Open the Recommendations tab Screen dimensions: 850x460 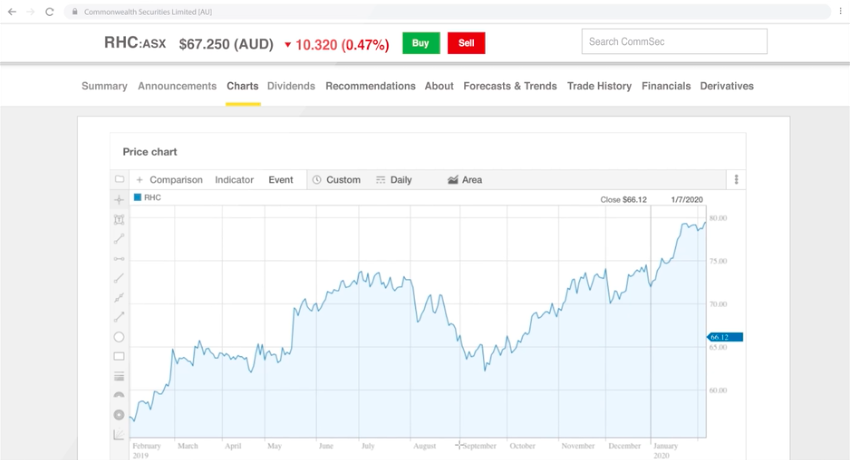click(370, 86)
